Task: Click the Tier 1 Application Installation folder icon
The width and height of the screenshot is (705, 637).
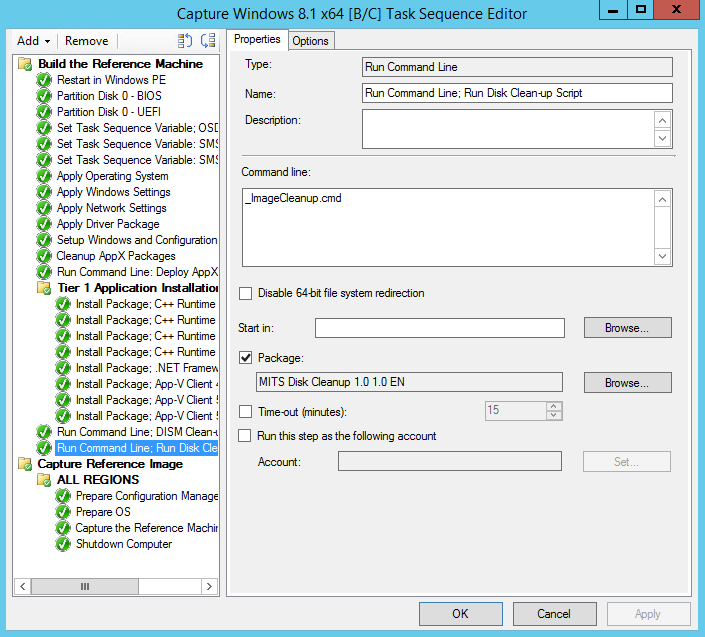Action: click(x=44, y=288)
